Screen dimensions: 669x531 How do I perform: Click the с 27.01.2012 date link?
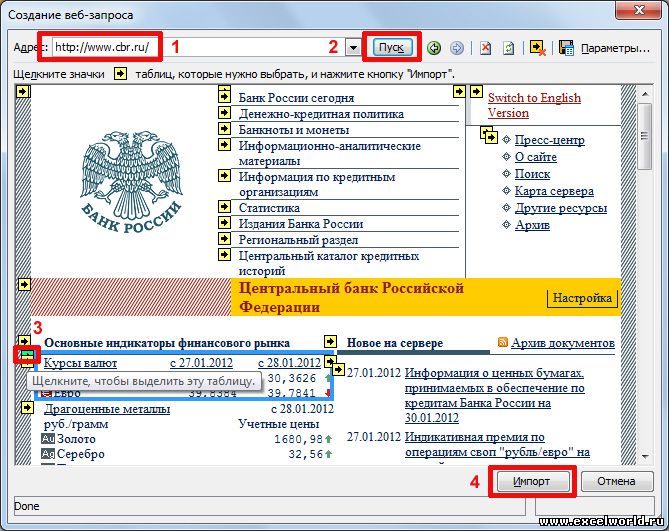(201, 363)
